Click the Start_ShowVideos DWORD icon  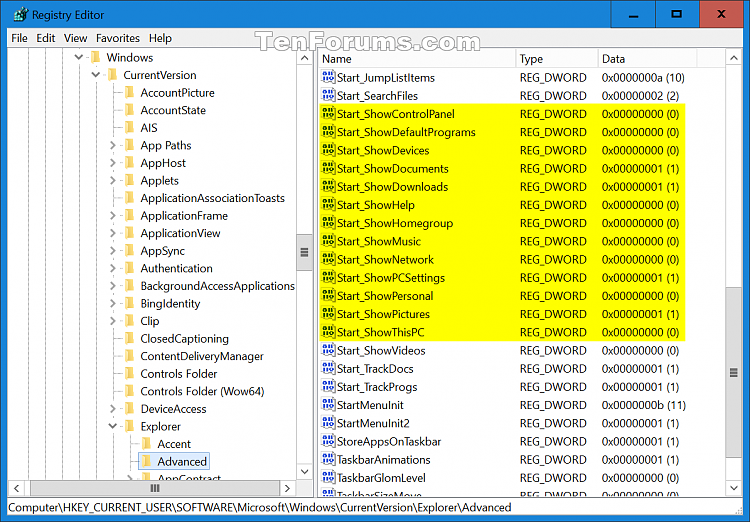[328, 350]
